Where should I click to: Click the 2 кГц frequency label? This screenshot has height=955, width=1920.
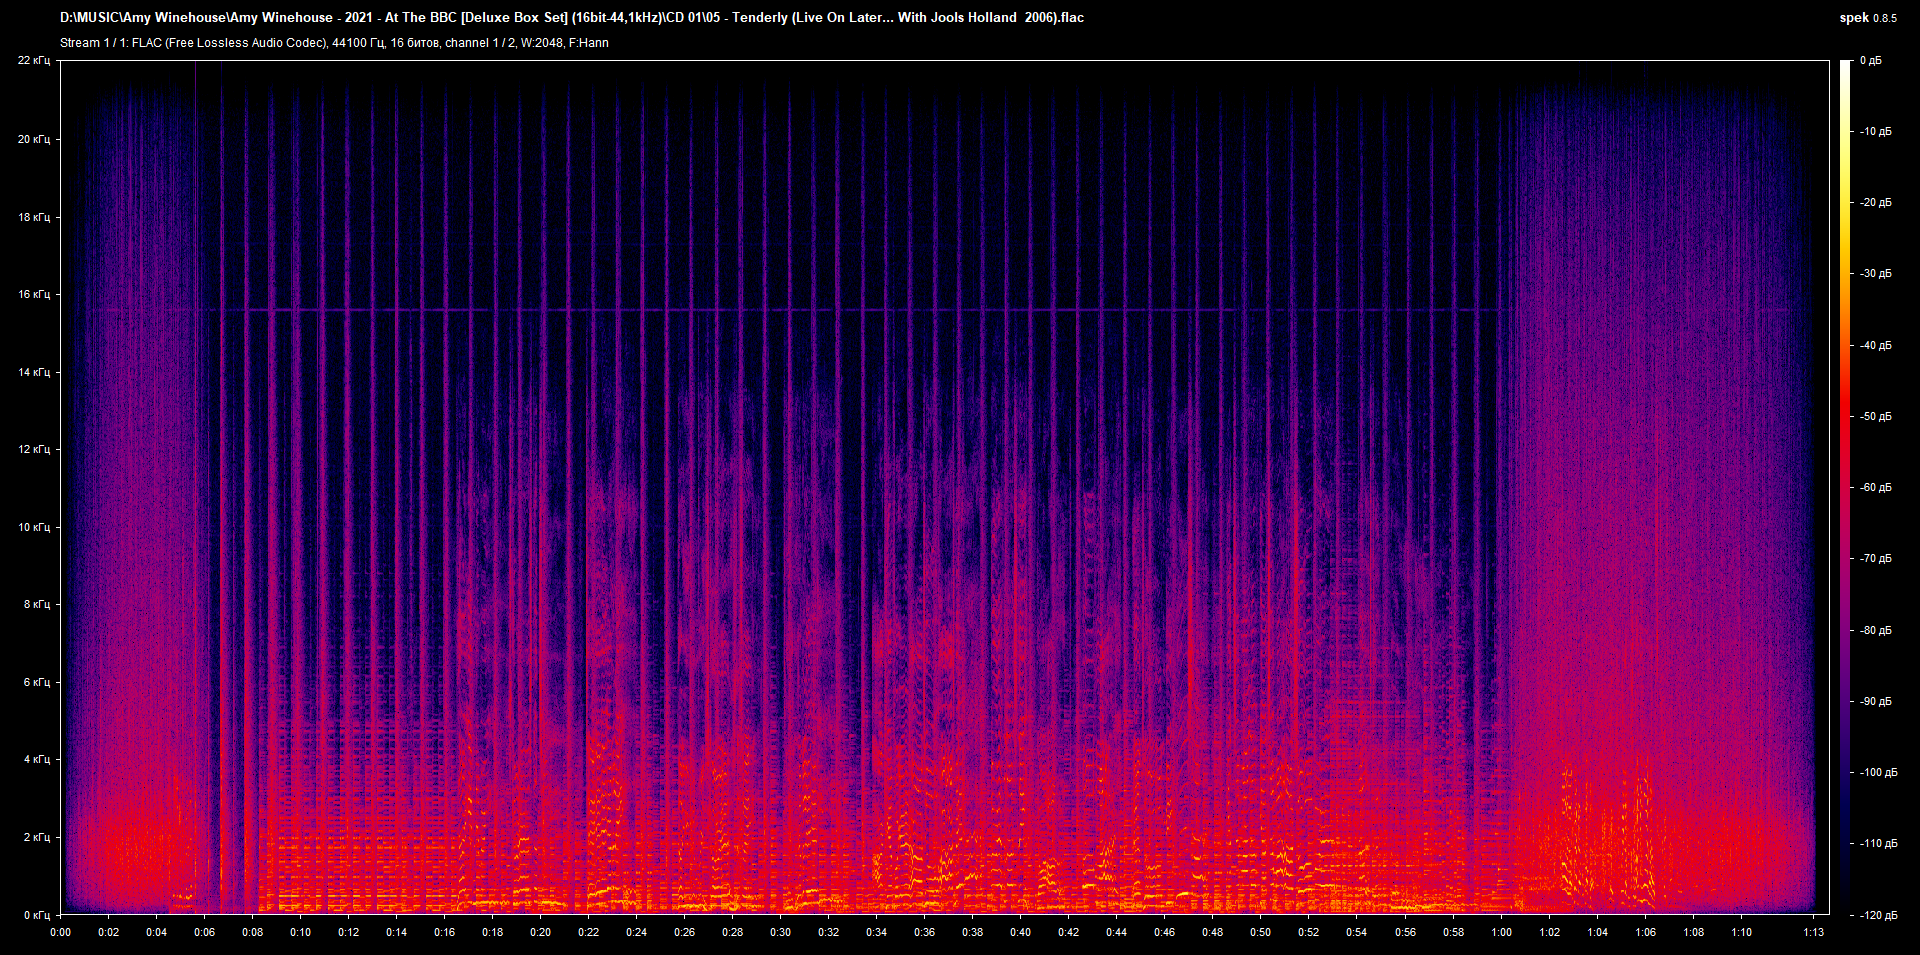point(36,838)
